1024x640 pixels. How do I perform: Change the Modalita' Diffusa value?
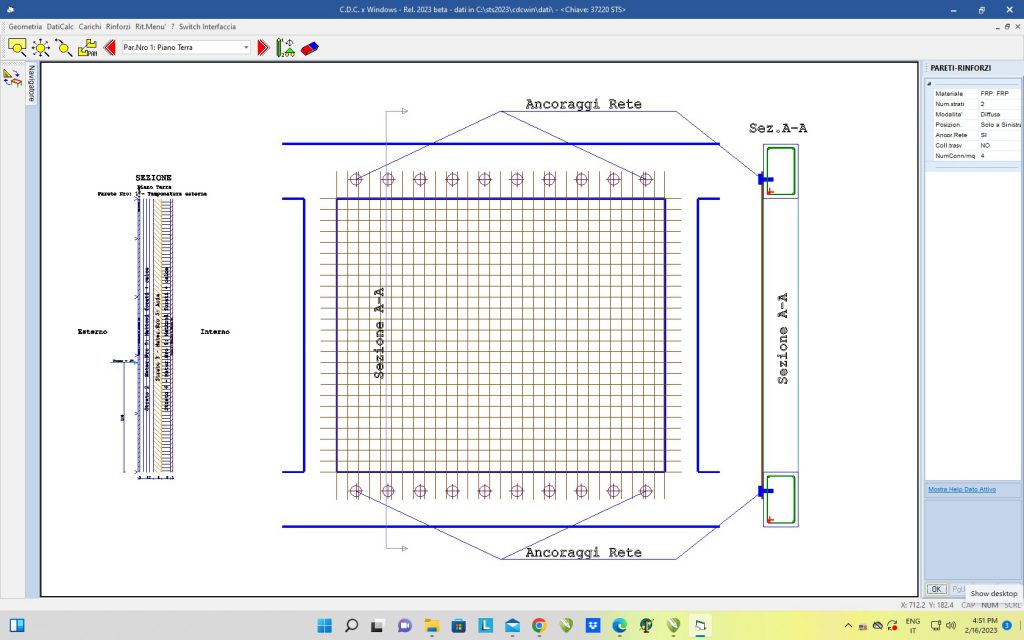point(999,114)
